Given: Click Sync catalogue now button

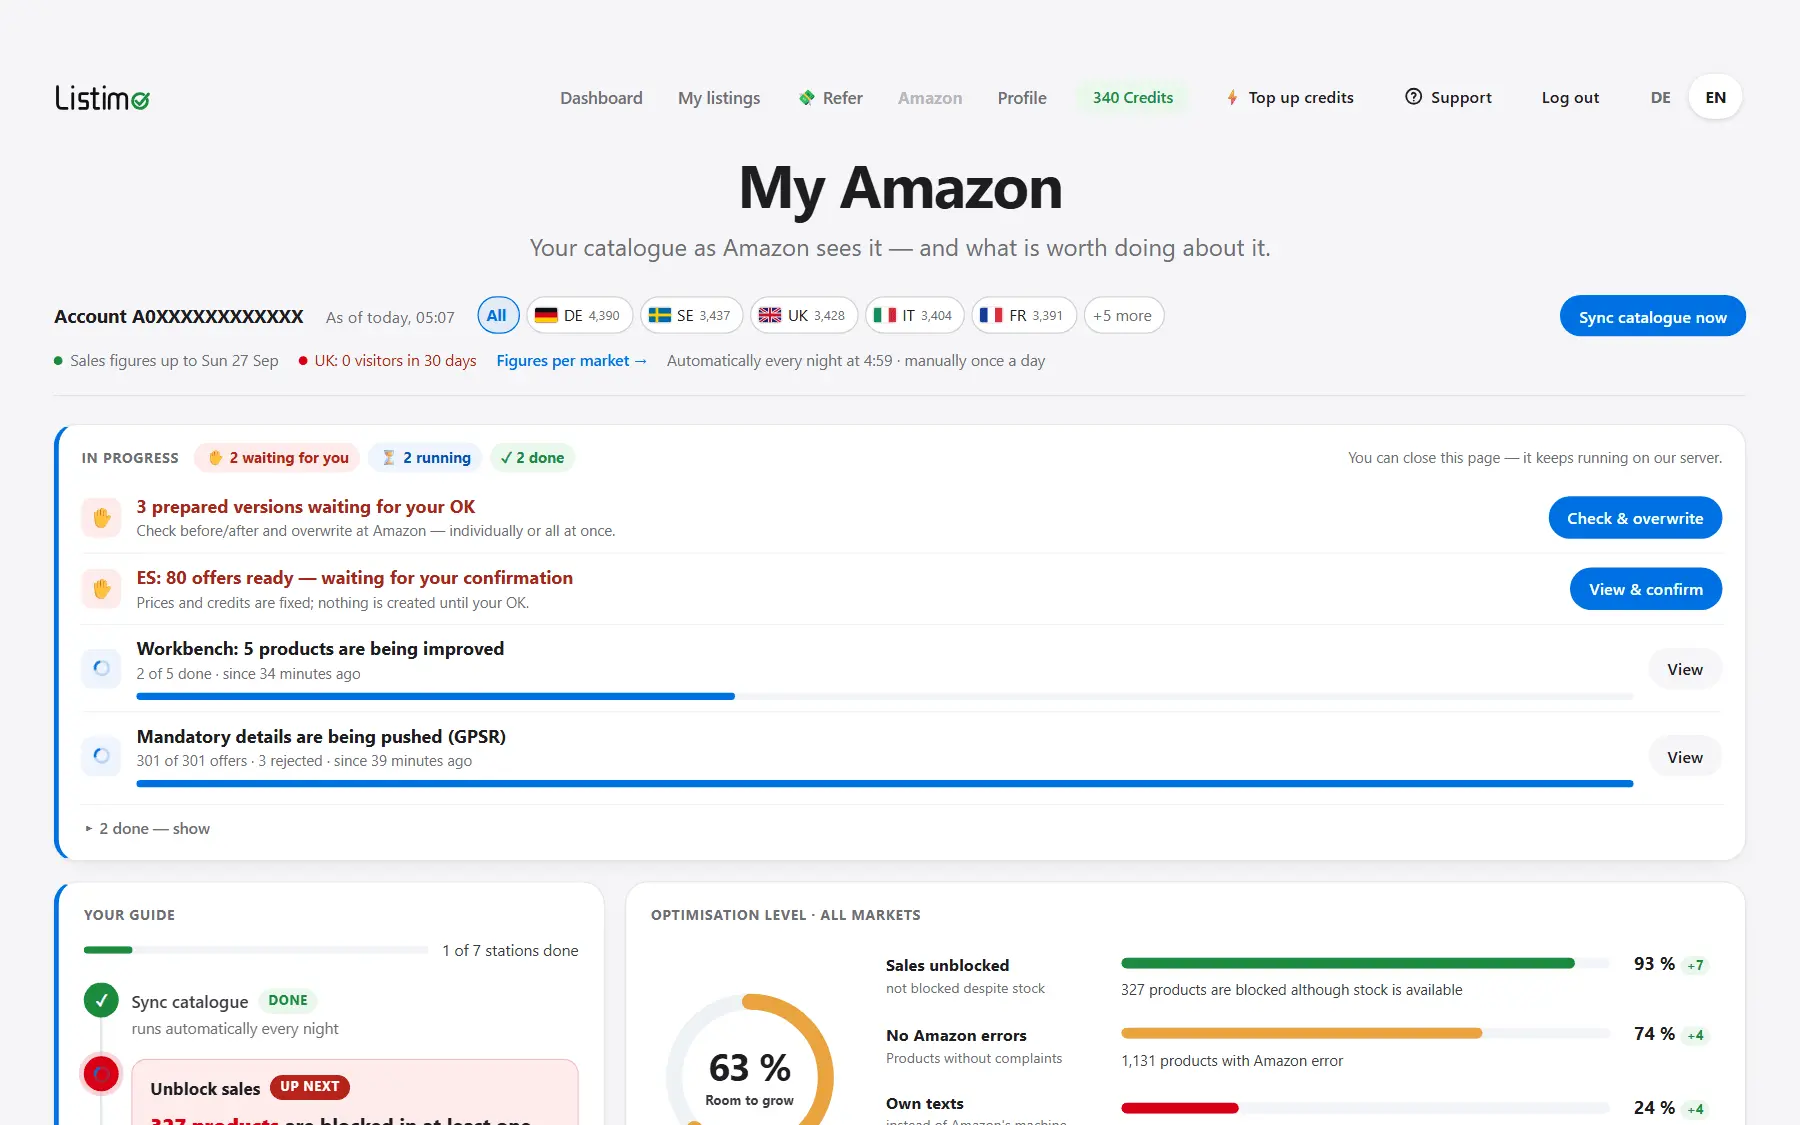Looking at the screenshot, I should [x=1652, y=317].
